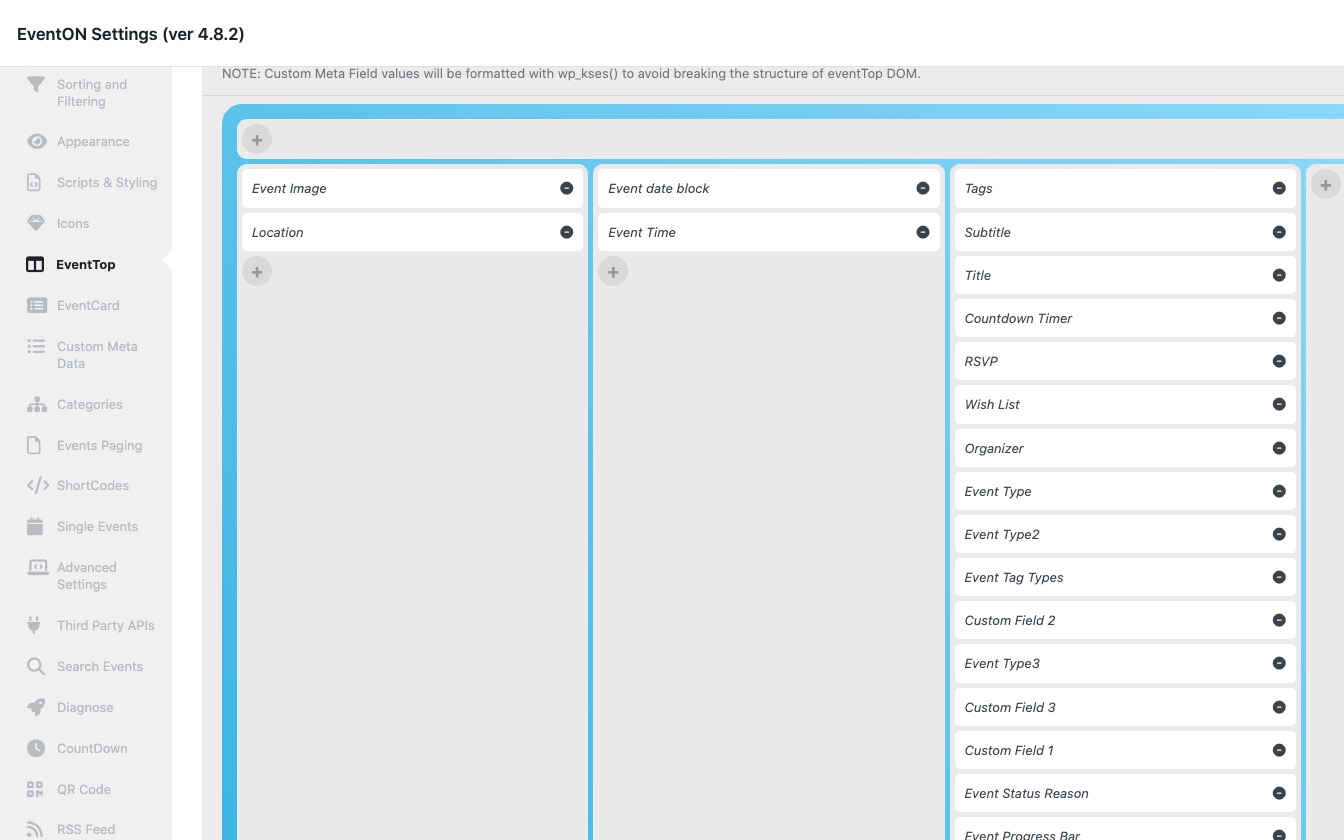Remove the Location field
1344x840 pixels.
566,232
